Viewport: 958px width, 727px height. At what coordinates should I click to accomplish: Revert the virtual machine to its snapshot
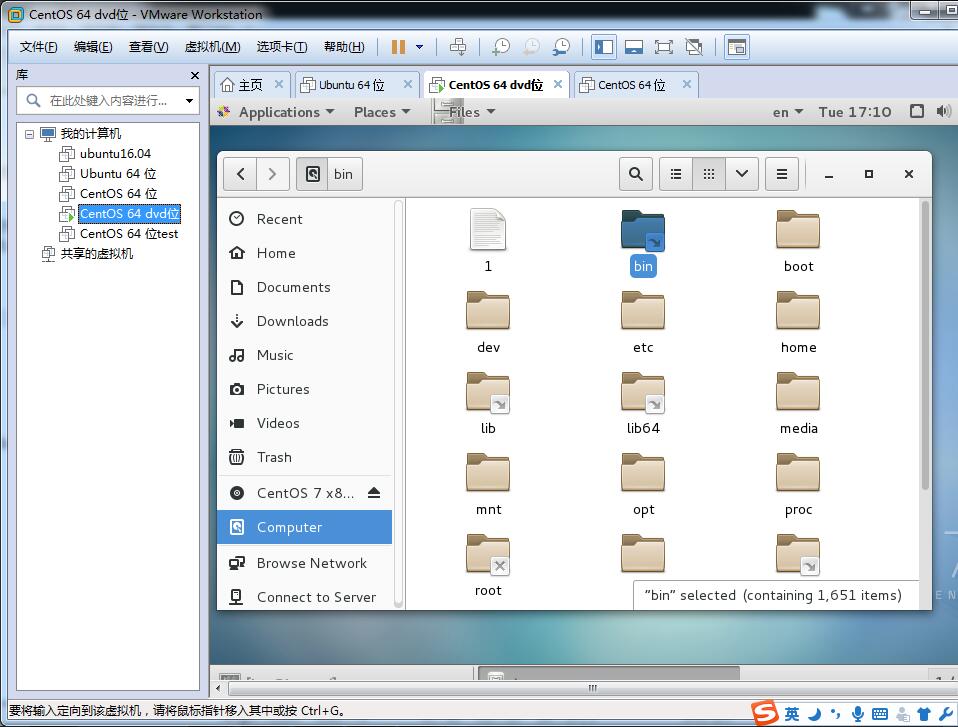pyautogui.click(x=531, y=47)
